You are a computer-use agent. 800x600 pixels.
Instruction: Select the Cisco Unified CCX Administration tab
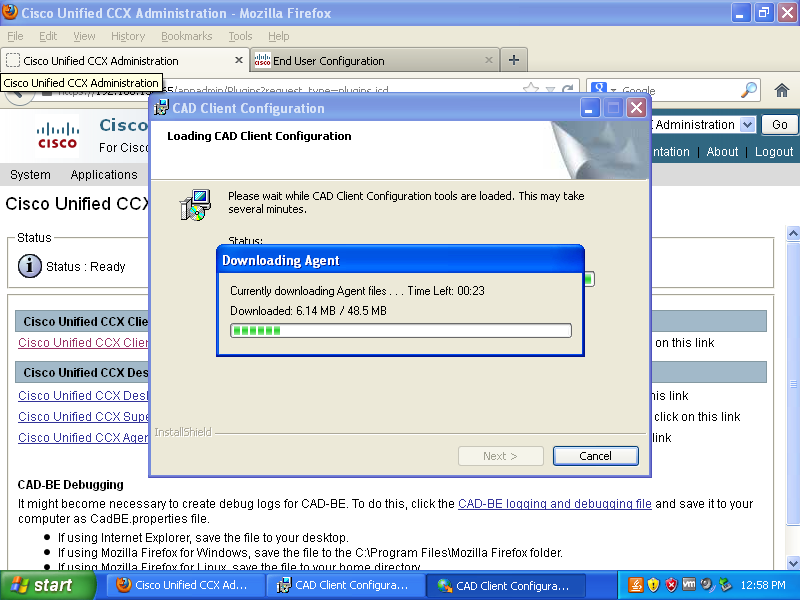point(124,60)
